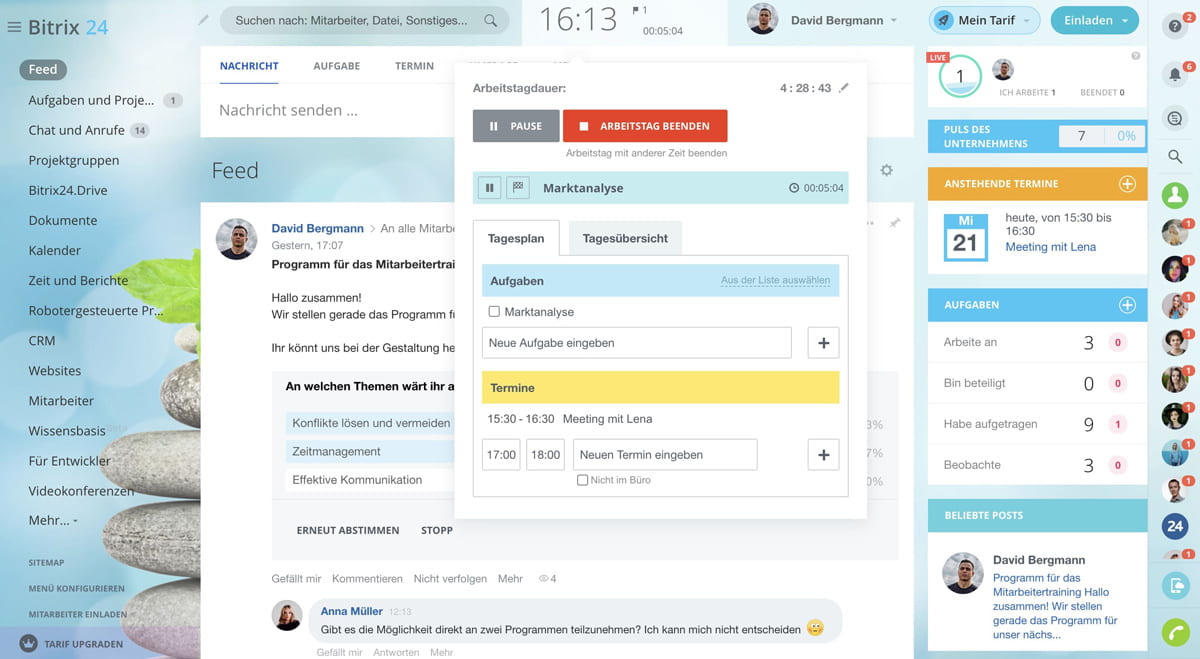Mark Marktanalyse finished with flag icon
Viewport: 1200px width, 659px height.
pos(517,187)
